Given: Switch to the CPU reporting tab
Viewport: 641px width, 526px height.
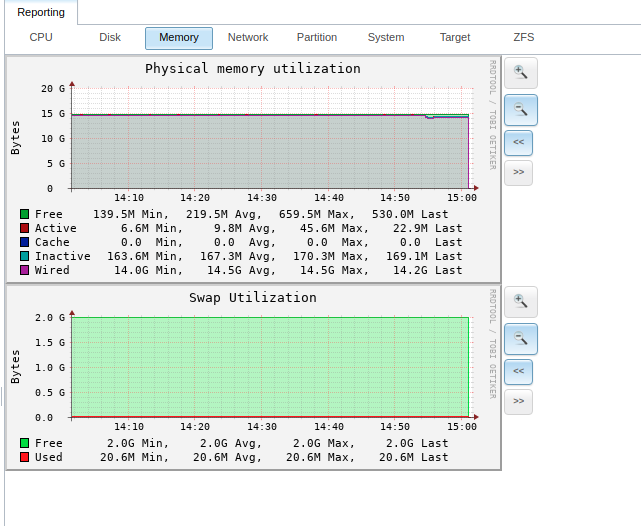Looking at the screenshot, I should (x=41, y=38).
